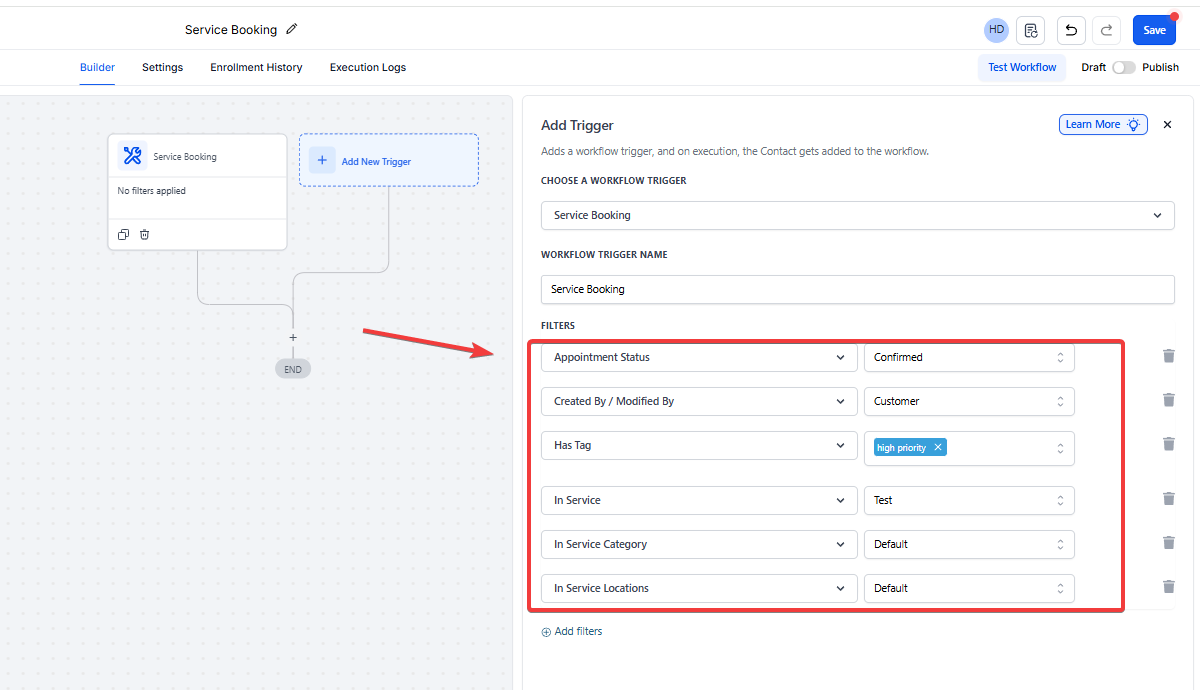Click the undo arrow icon

tap(1071, 30)
